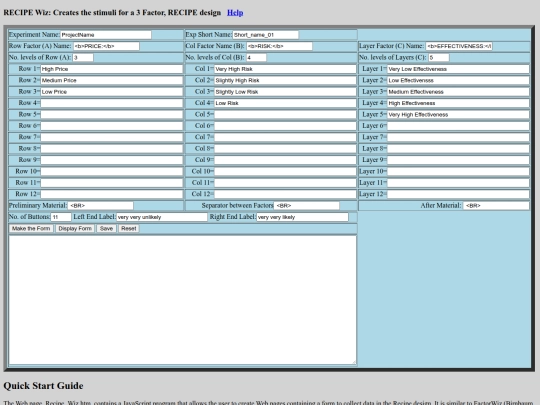Edit Layer 2 field Low Effectiveness
The height and width of the screenshot is (405, 540).
point(458,80)
